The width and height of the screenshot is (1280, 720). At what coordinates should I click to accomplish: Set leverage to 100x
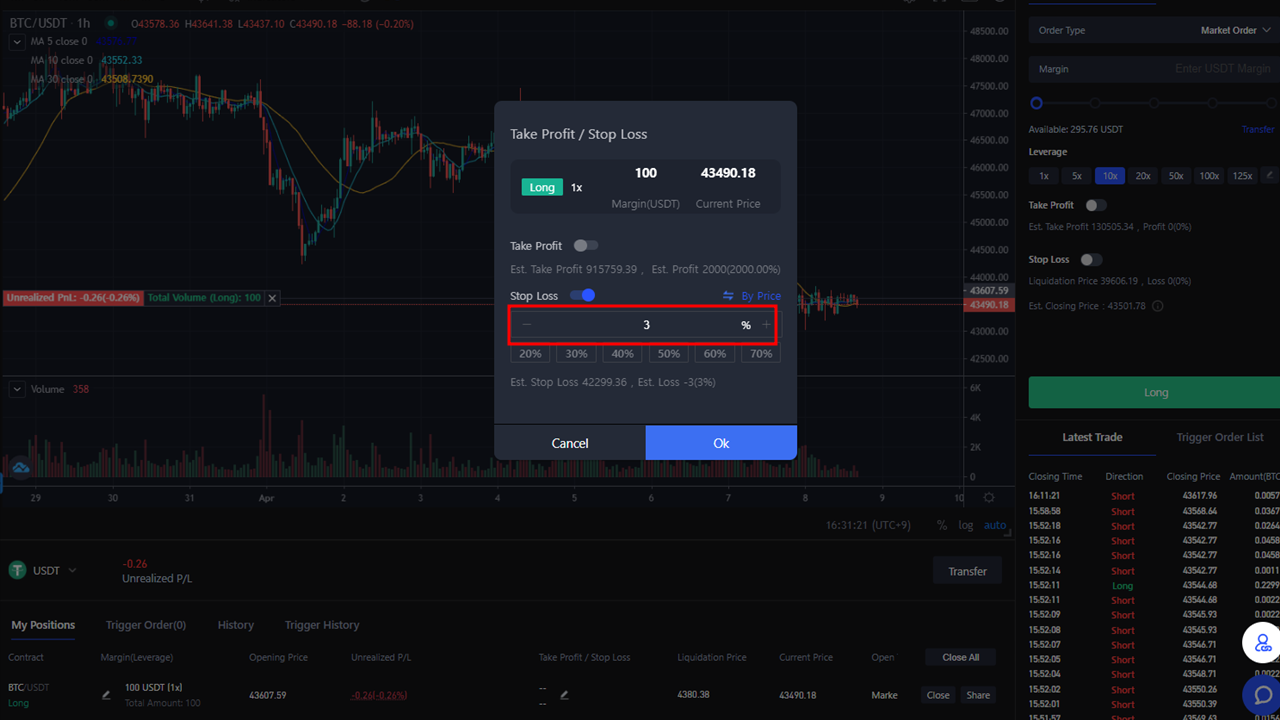click(1209, 176)
